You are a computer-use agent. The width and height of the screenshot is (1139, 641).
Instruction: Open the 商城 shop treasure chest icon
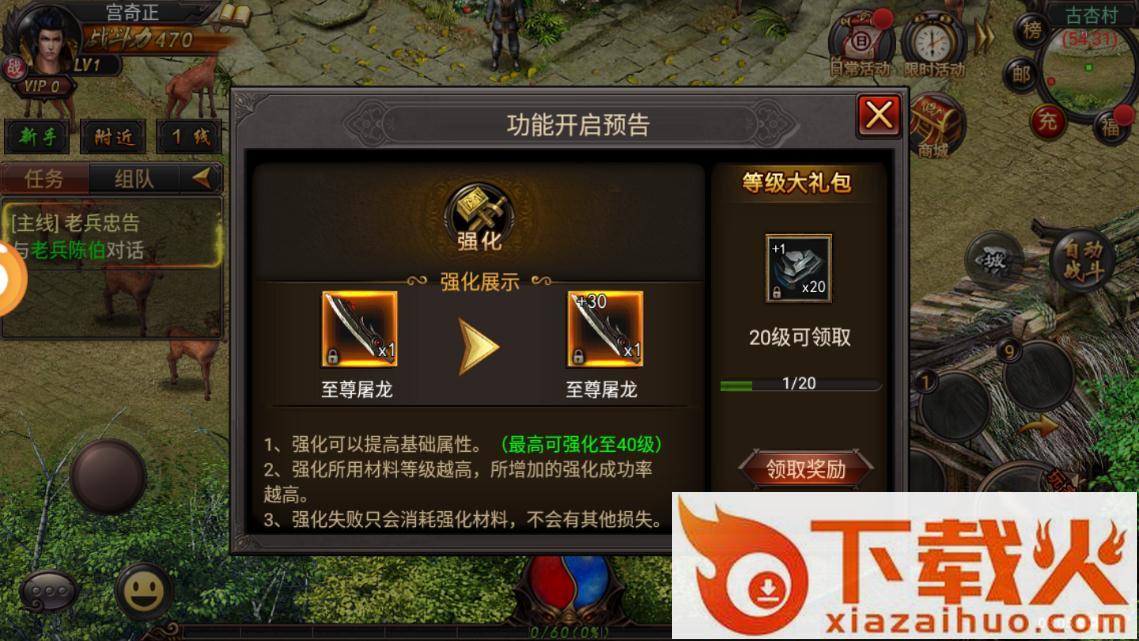pos(936,127)
